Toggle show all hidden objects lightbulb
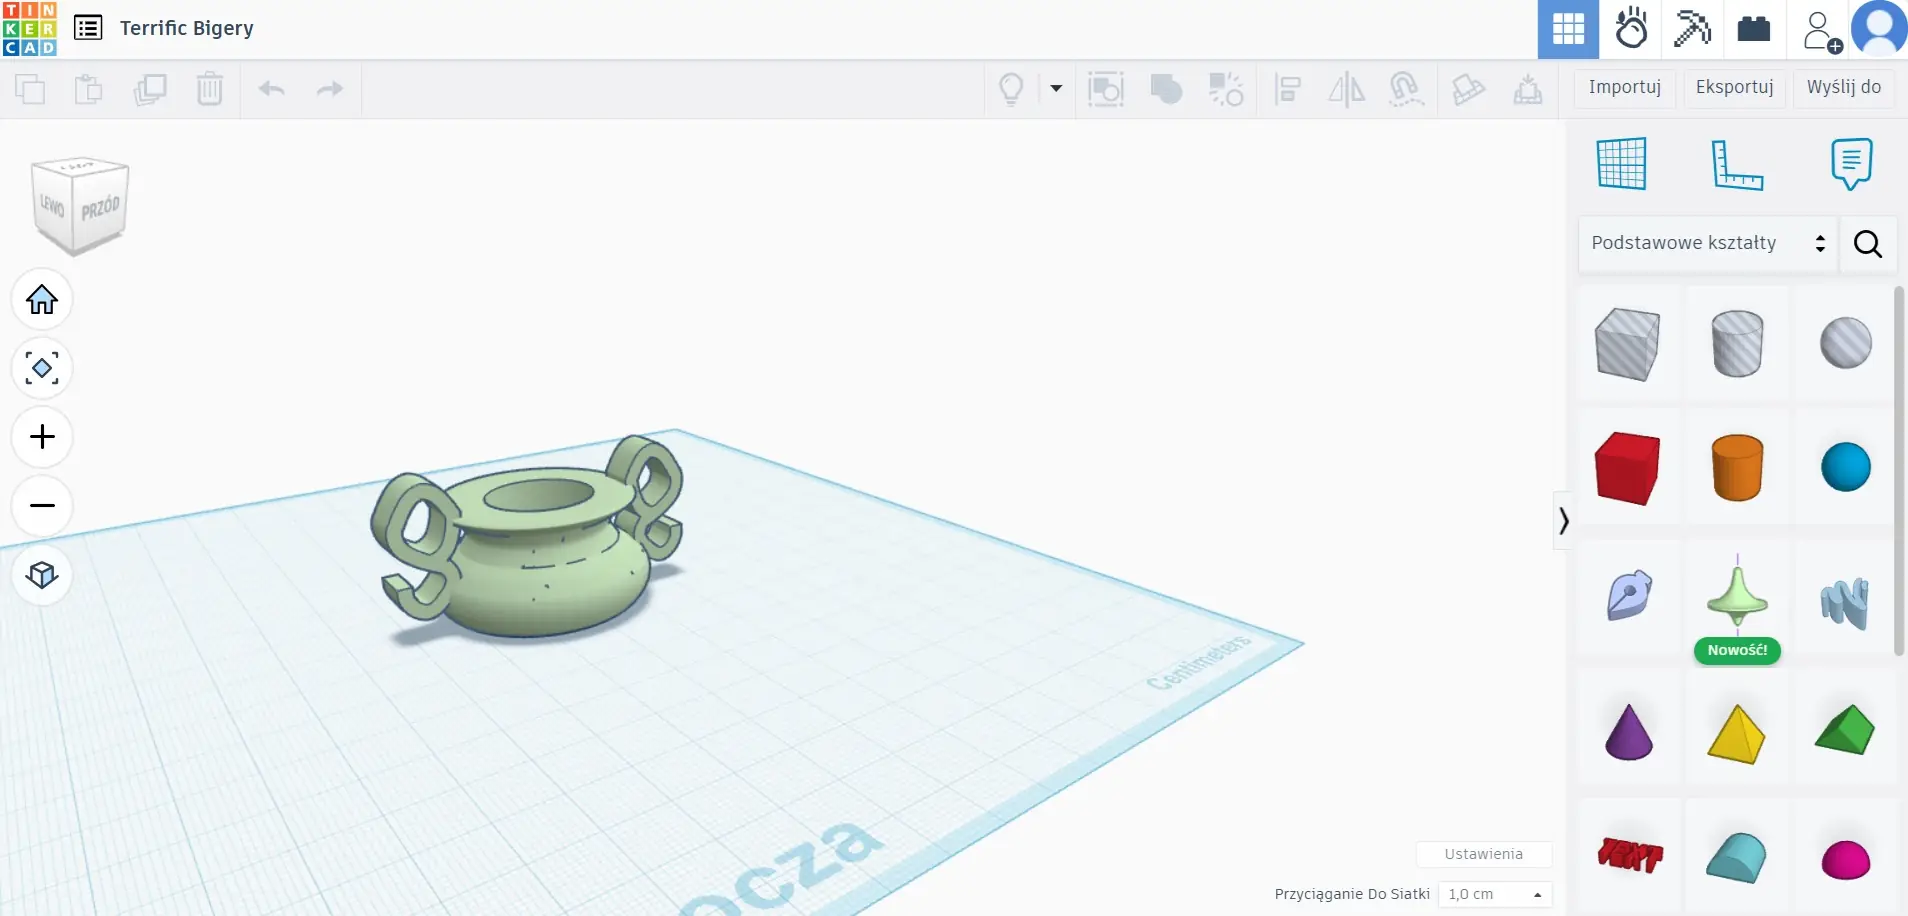 click(1011, 89)
